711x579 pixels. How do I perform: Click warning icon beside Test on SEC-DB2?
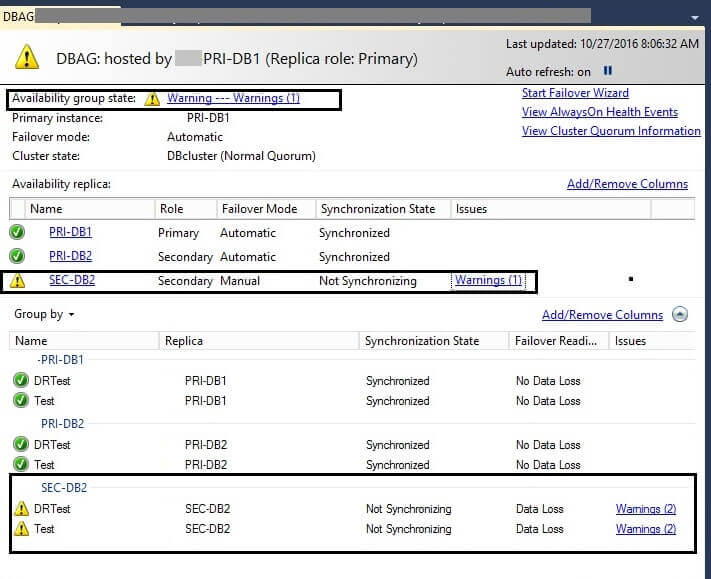tap(20, 529)
